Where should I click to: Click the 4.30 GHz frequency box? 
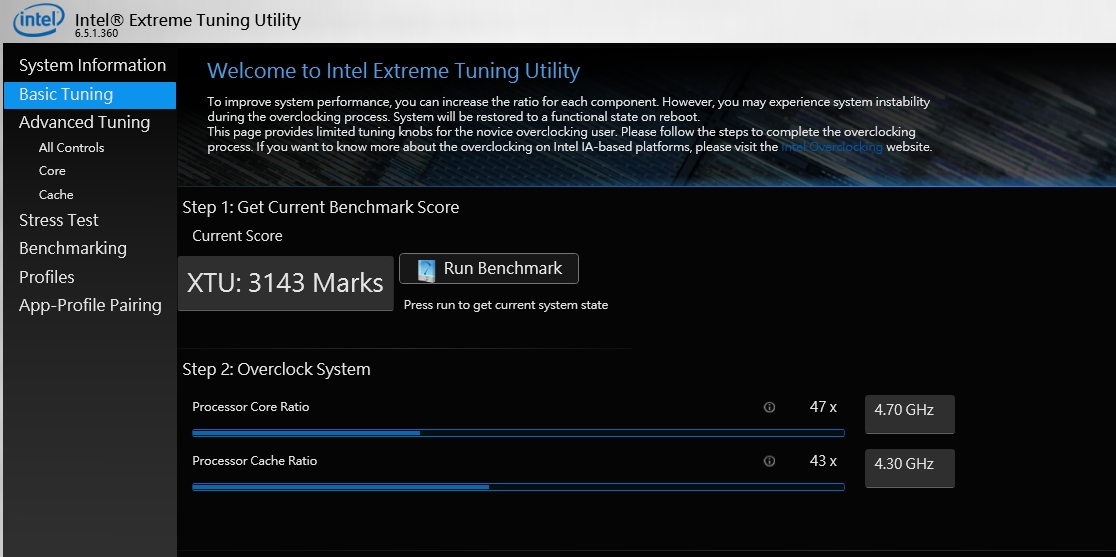(x=910, y=468)
